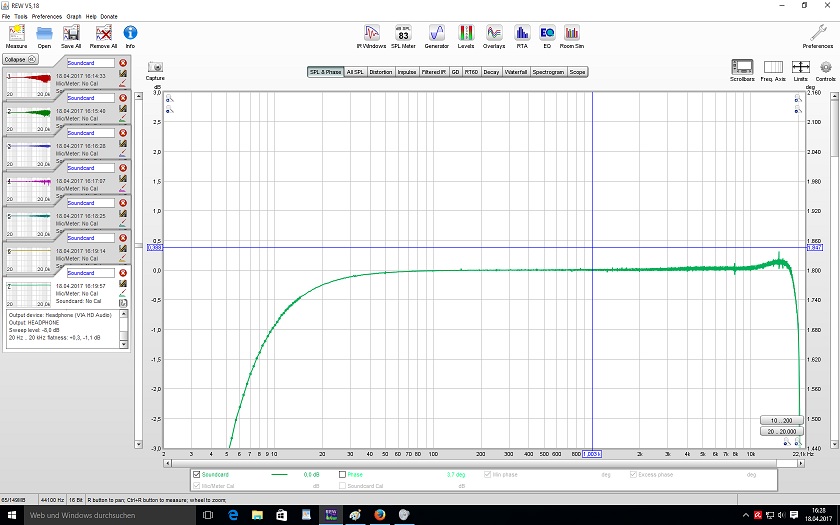Collapse the measurements panel
The image size is (840, 525).
click(20, 59)
